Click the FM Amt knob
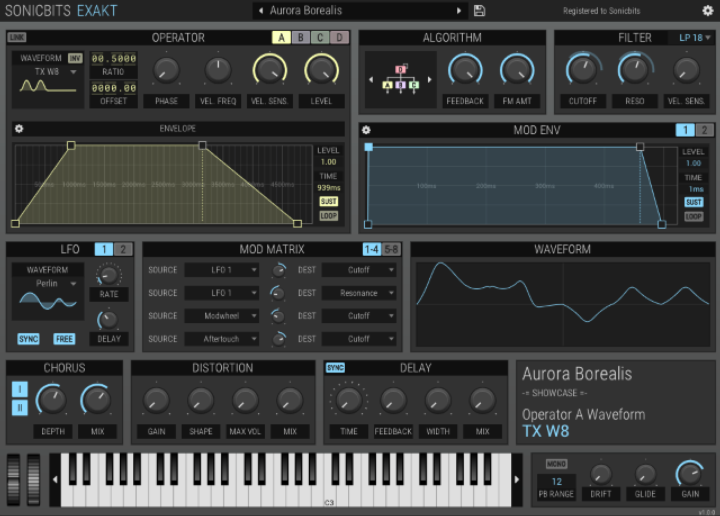 click(517, 70)
